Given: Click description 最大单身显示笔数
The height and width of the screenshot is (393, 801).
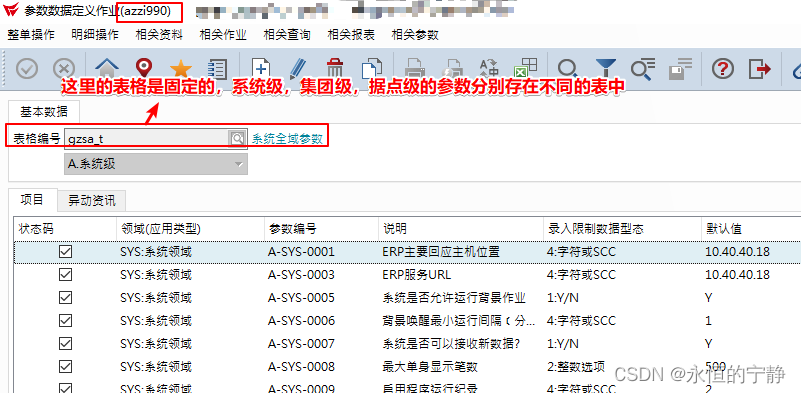Looking at the screenshot, I should pos(430,367).
